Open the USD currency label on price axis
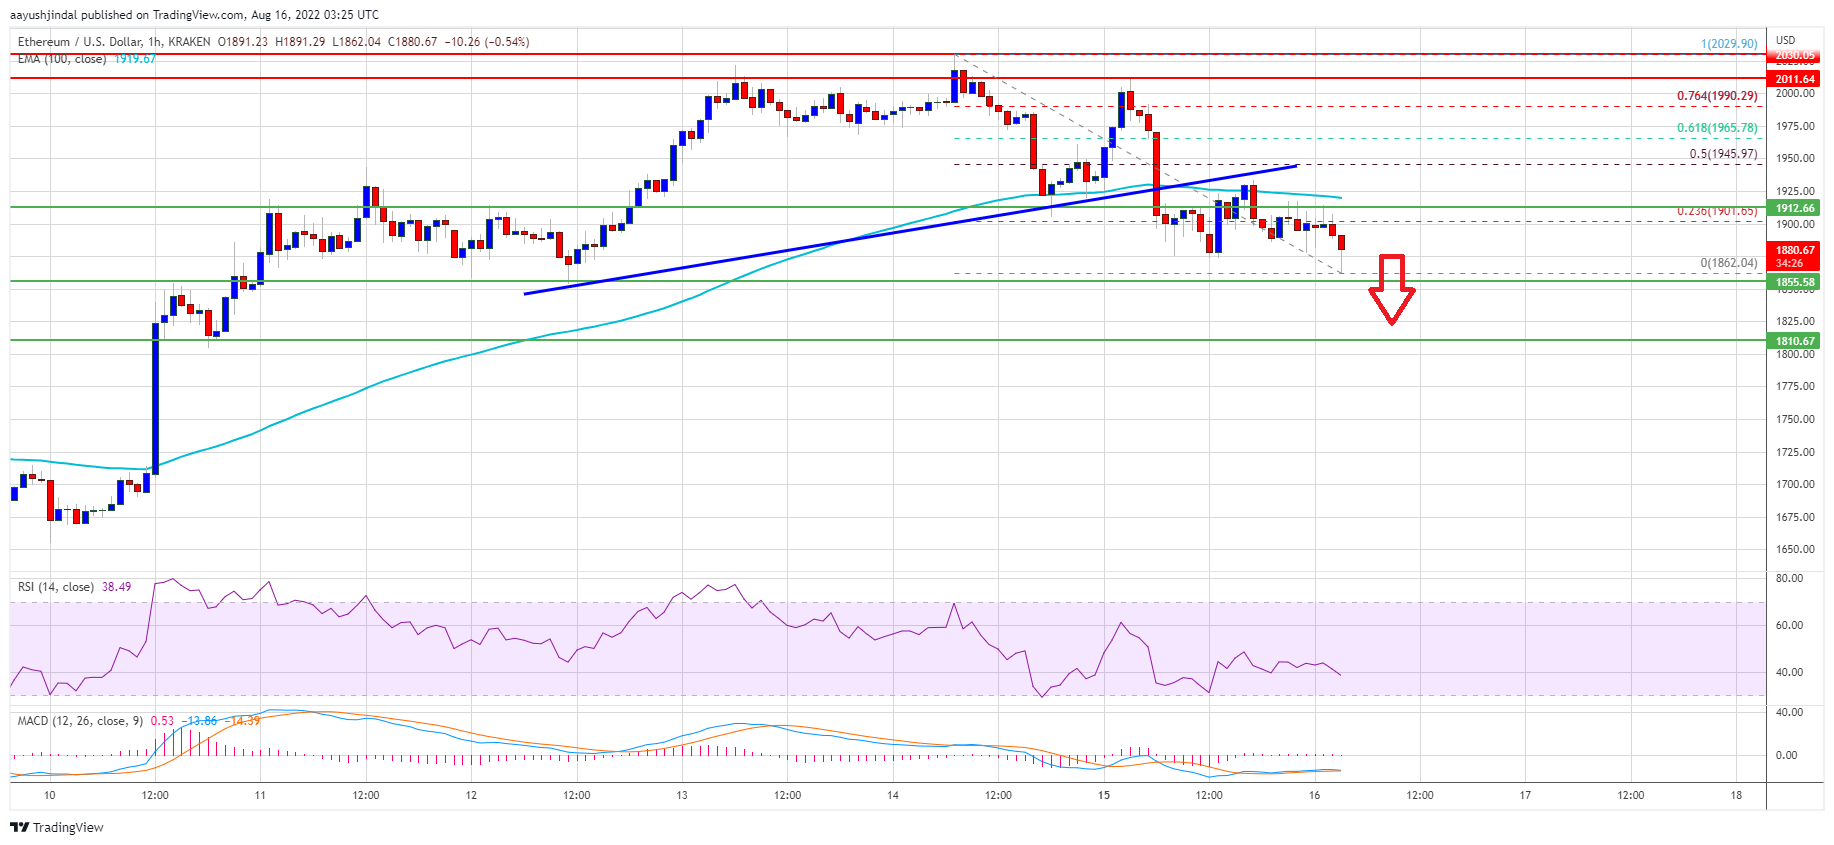The width and height of the screenshot is (1834, 845). pos(1785,40)
